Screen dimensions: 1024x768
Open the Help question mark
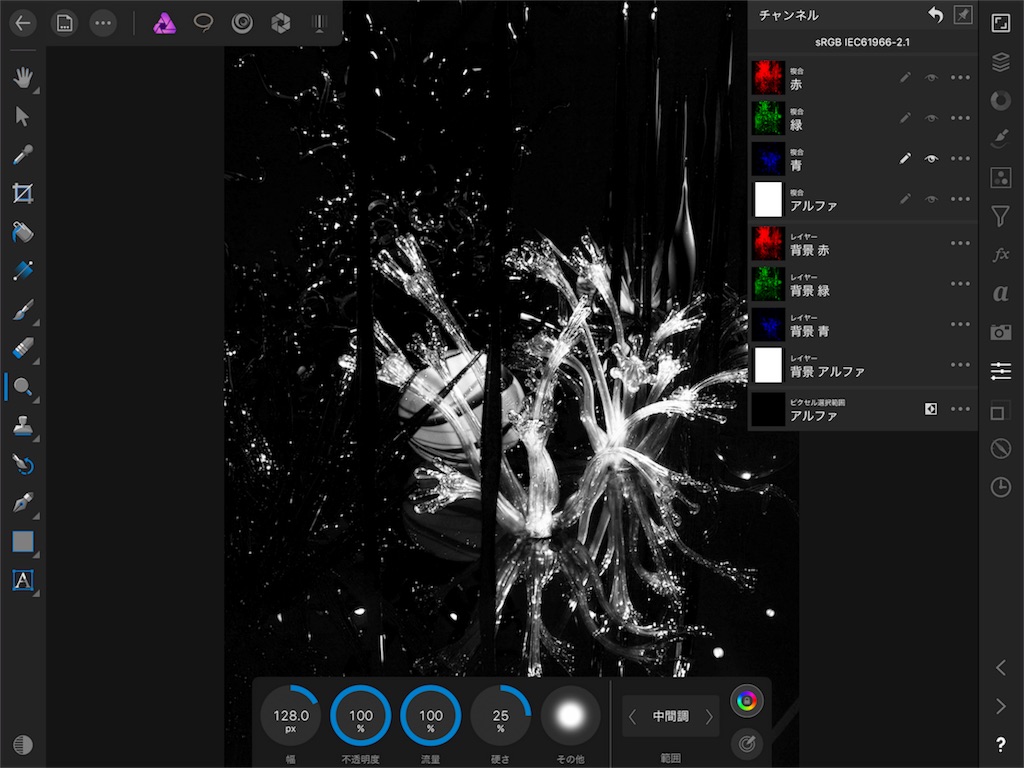pyautogui.click(x=1000, y=744)
